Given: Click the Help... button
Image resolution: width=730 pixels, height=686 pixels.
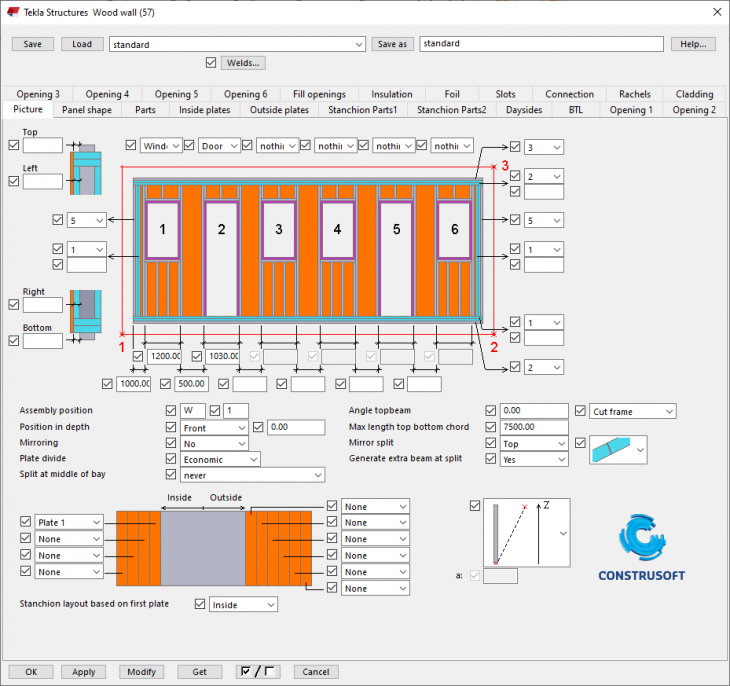Looking at the screenshot, I should tap(693, 44).
